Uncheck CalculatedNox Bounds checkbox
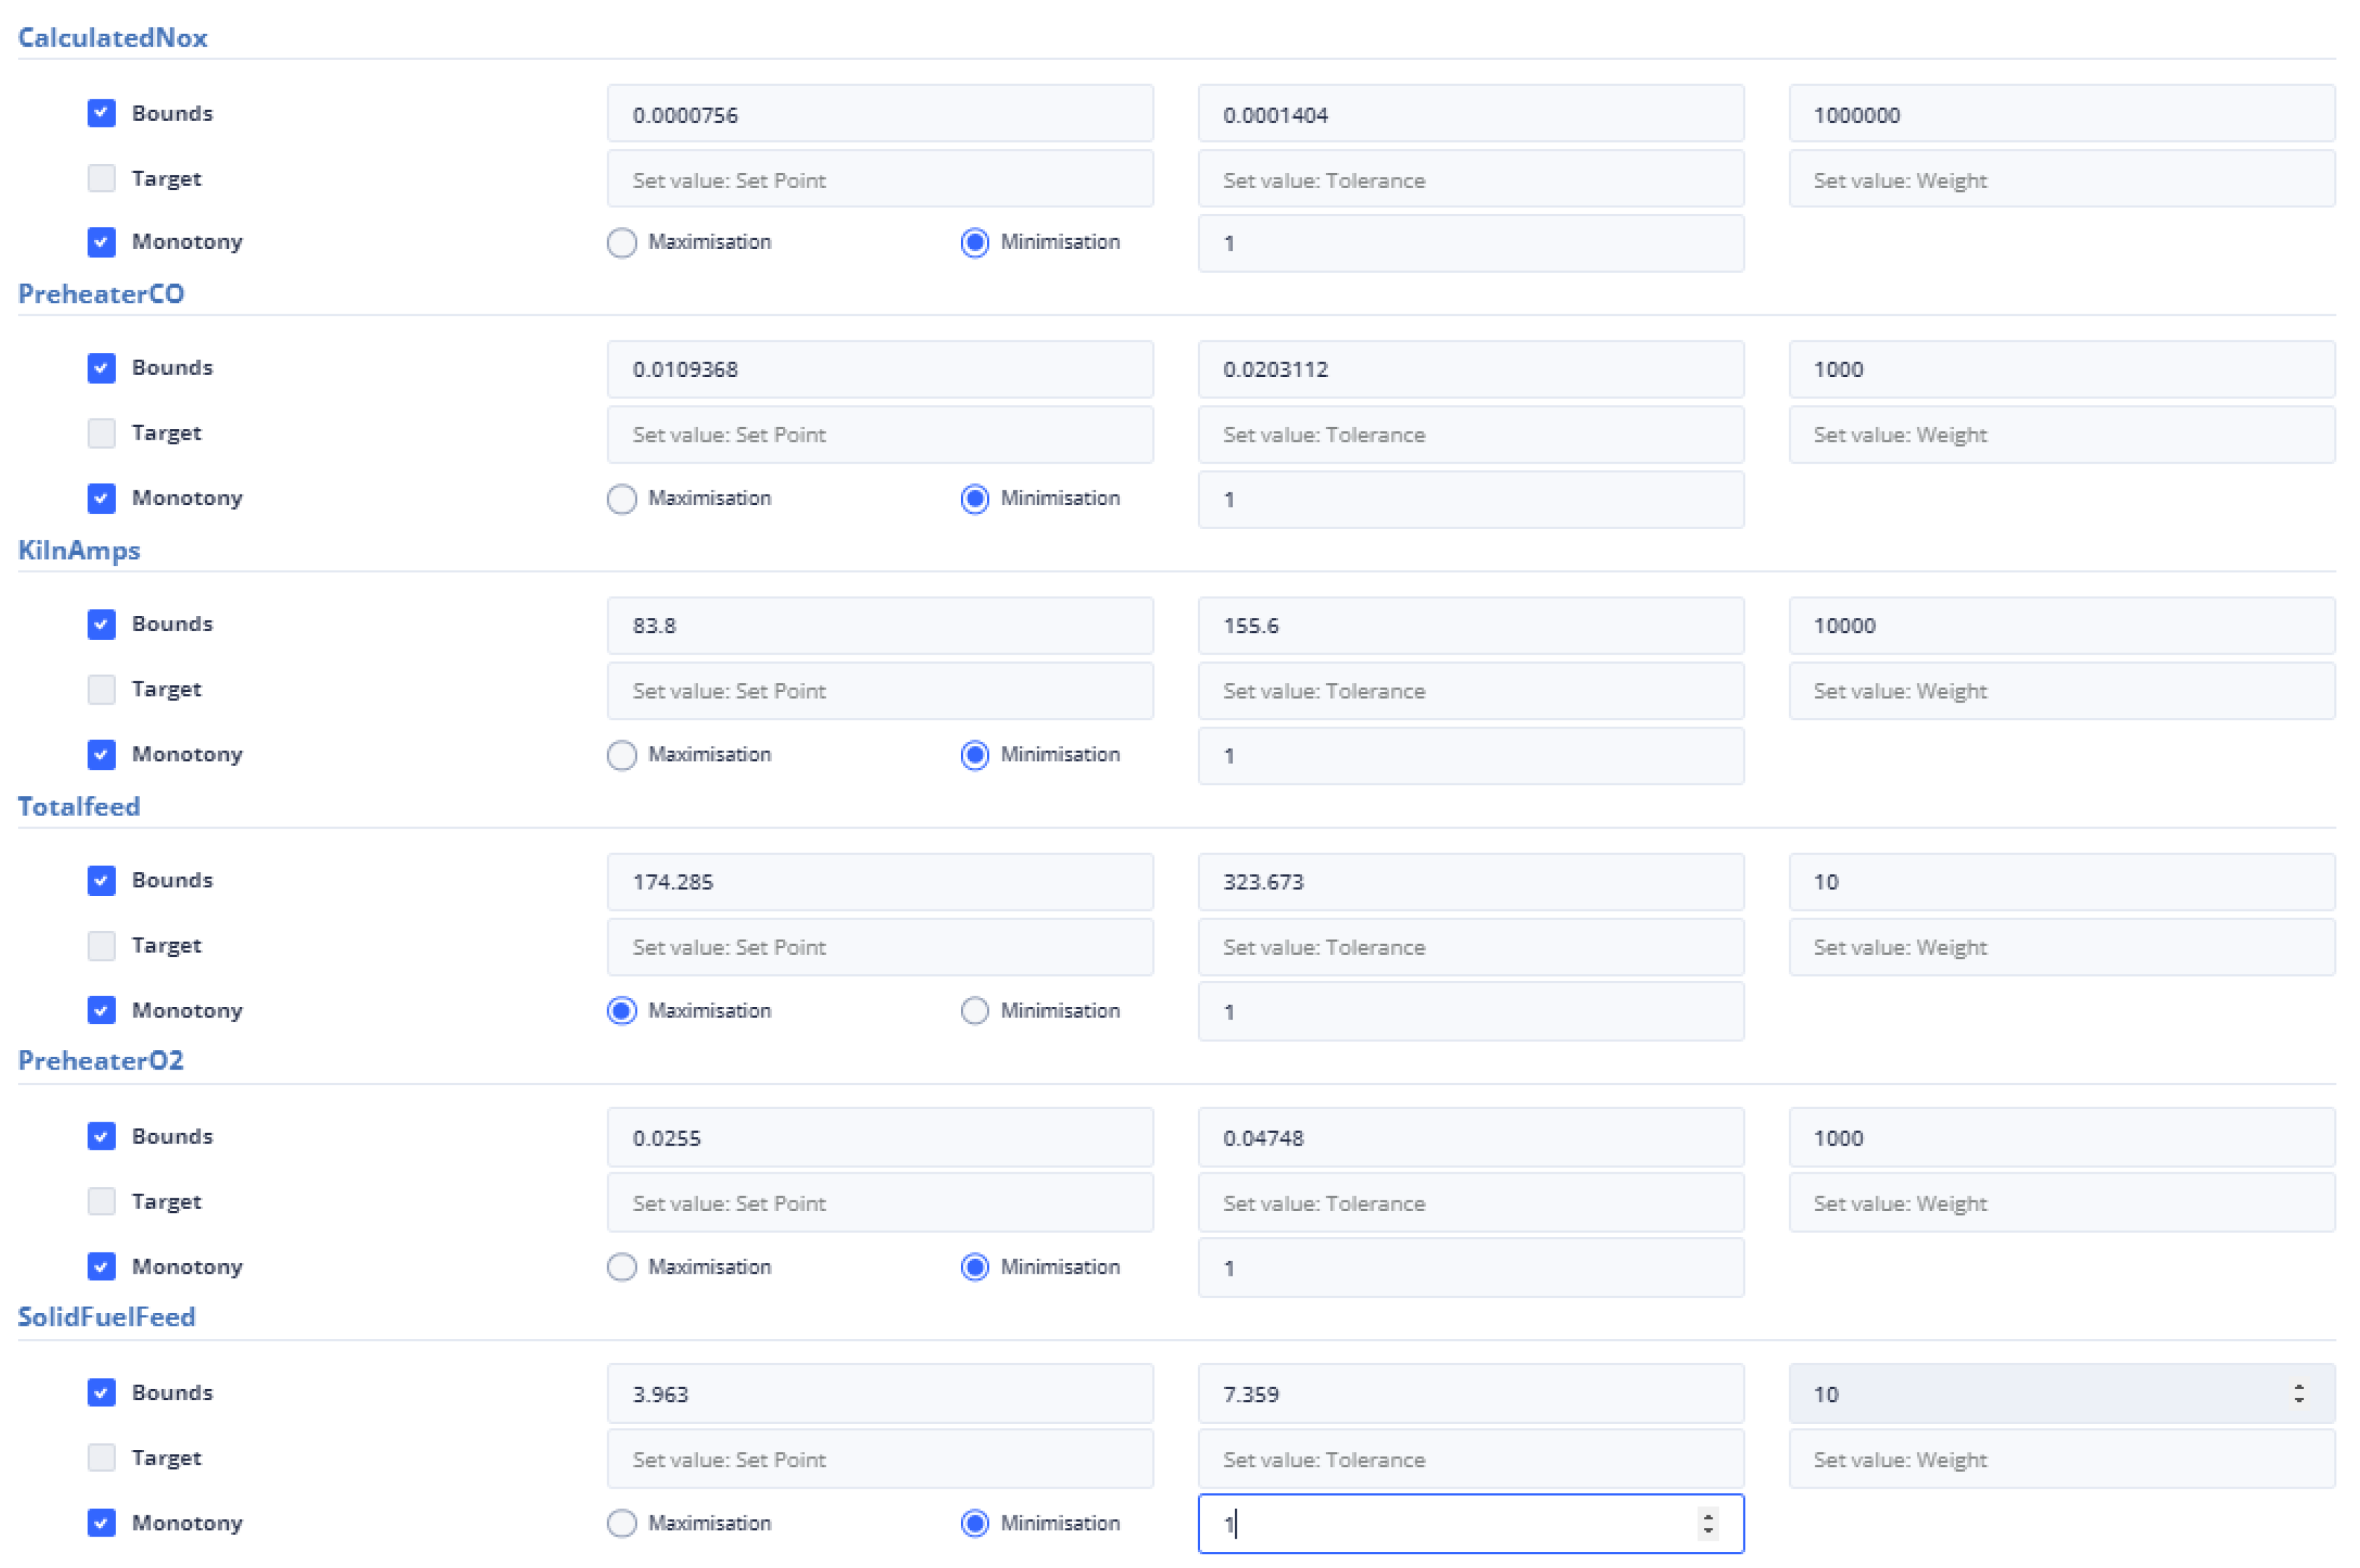Viewport: 2360px width, 1568px height. (101, 113)
